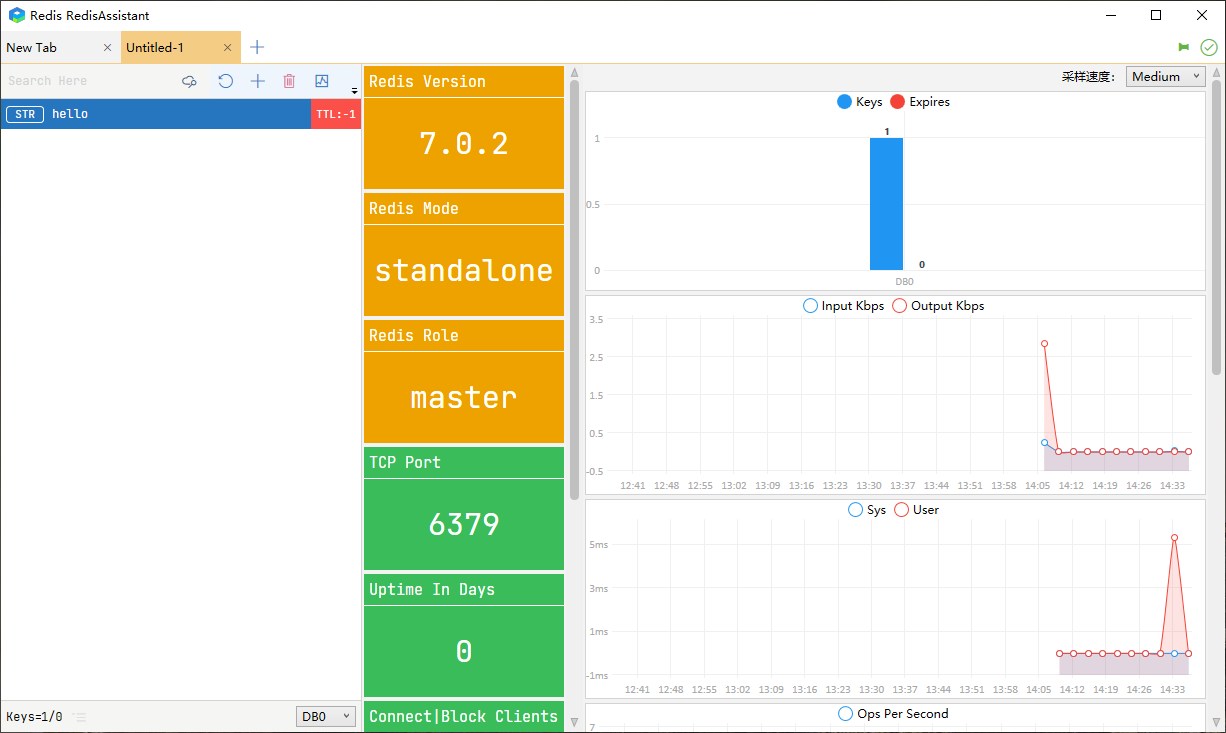Click the charts panel vertical scrollbar thumb
1226x733 pixels.
click(1216, 226)
